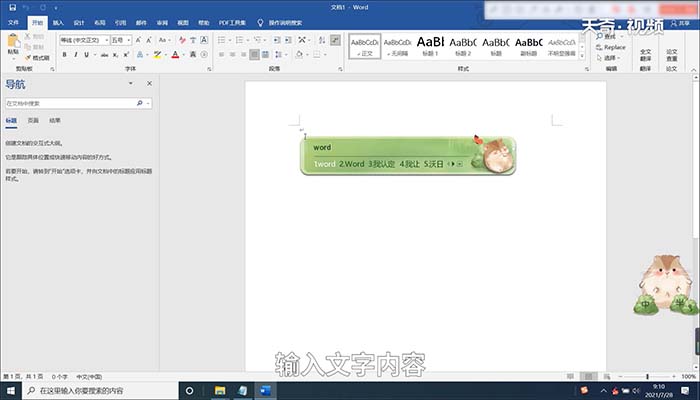
Task: Click the Paste clipboard icon
Action: pyautogui.click(x=13, y=41)
